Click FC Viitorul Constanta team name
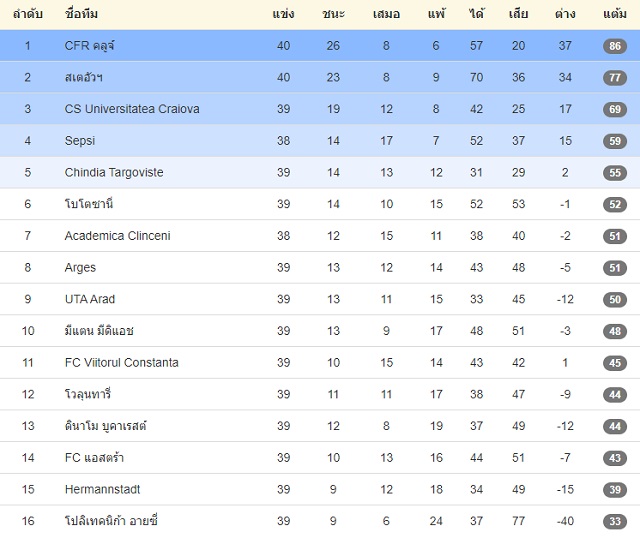The height and width of the screenshot is (544, 640). [122, 362]
